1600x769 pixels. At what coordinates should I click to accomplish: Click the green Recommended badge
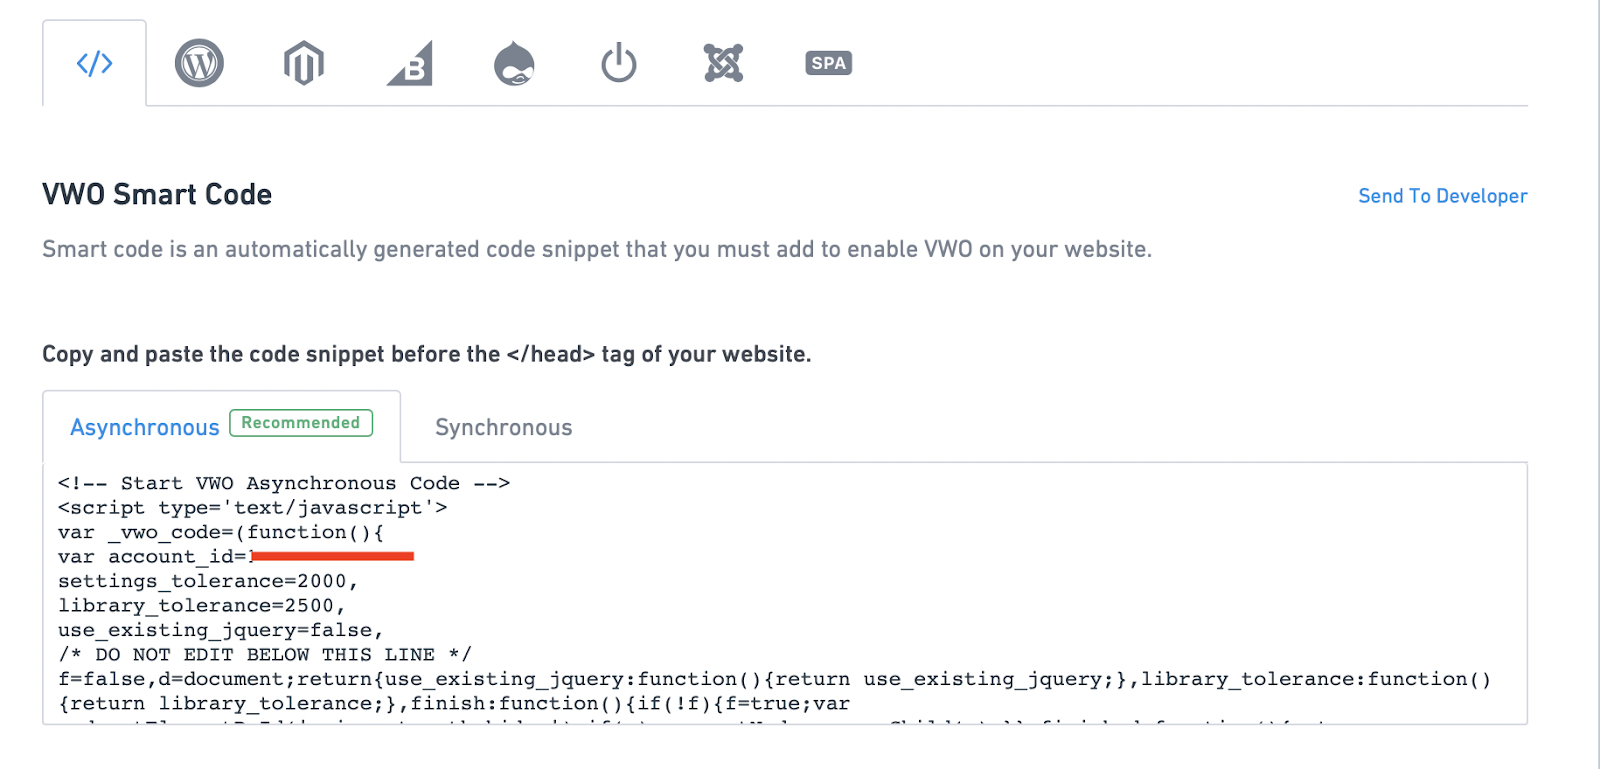click(x=301, y=423)
